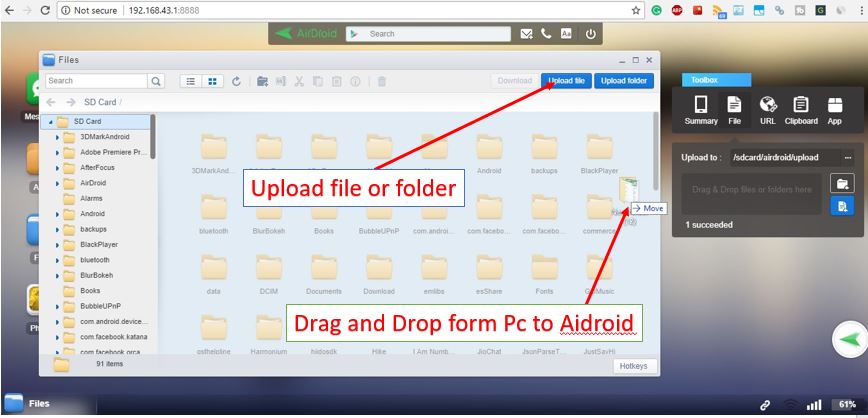Select Books folder in the tree
Image resolution: width=868 pixels, height=418 pixels.
pos(90,291)
